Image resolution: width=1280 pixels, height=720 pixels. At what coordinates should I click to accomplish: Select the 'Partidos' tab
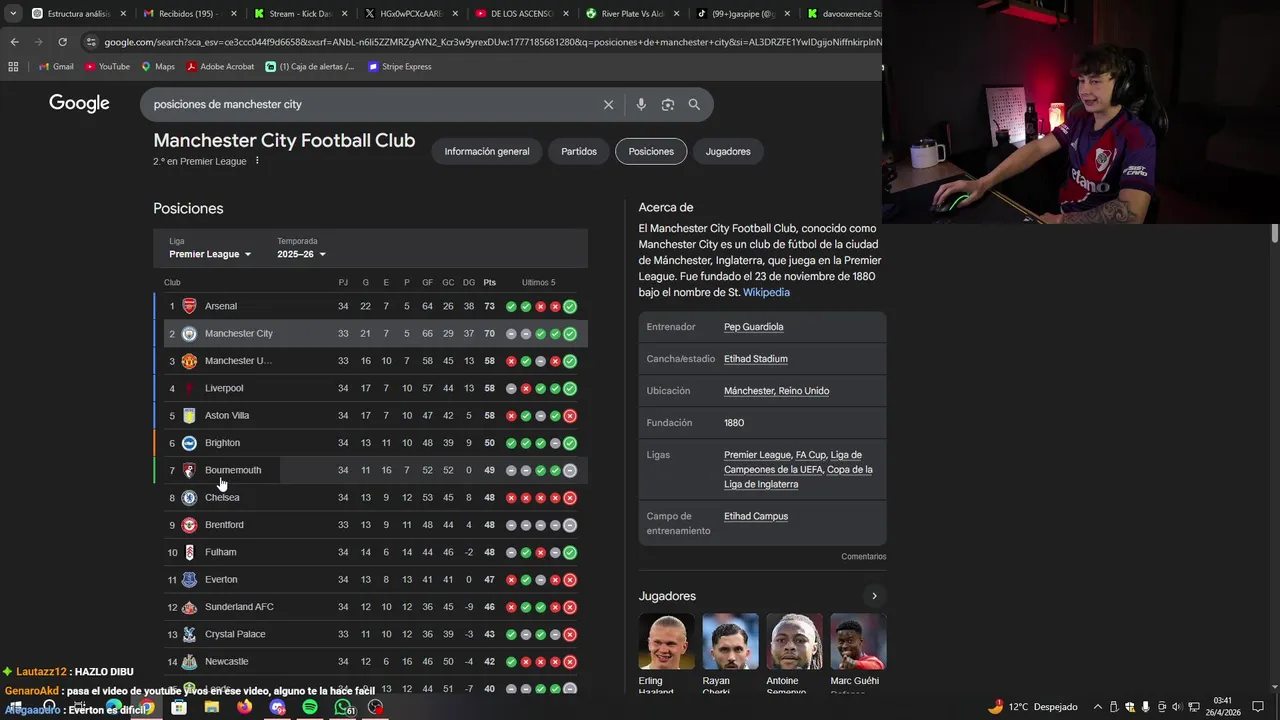[x=579, y=151]
